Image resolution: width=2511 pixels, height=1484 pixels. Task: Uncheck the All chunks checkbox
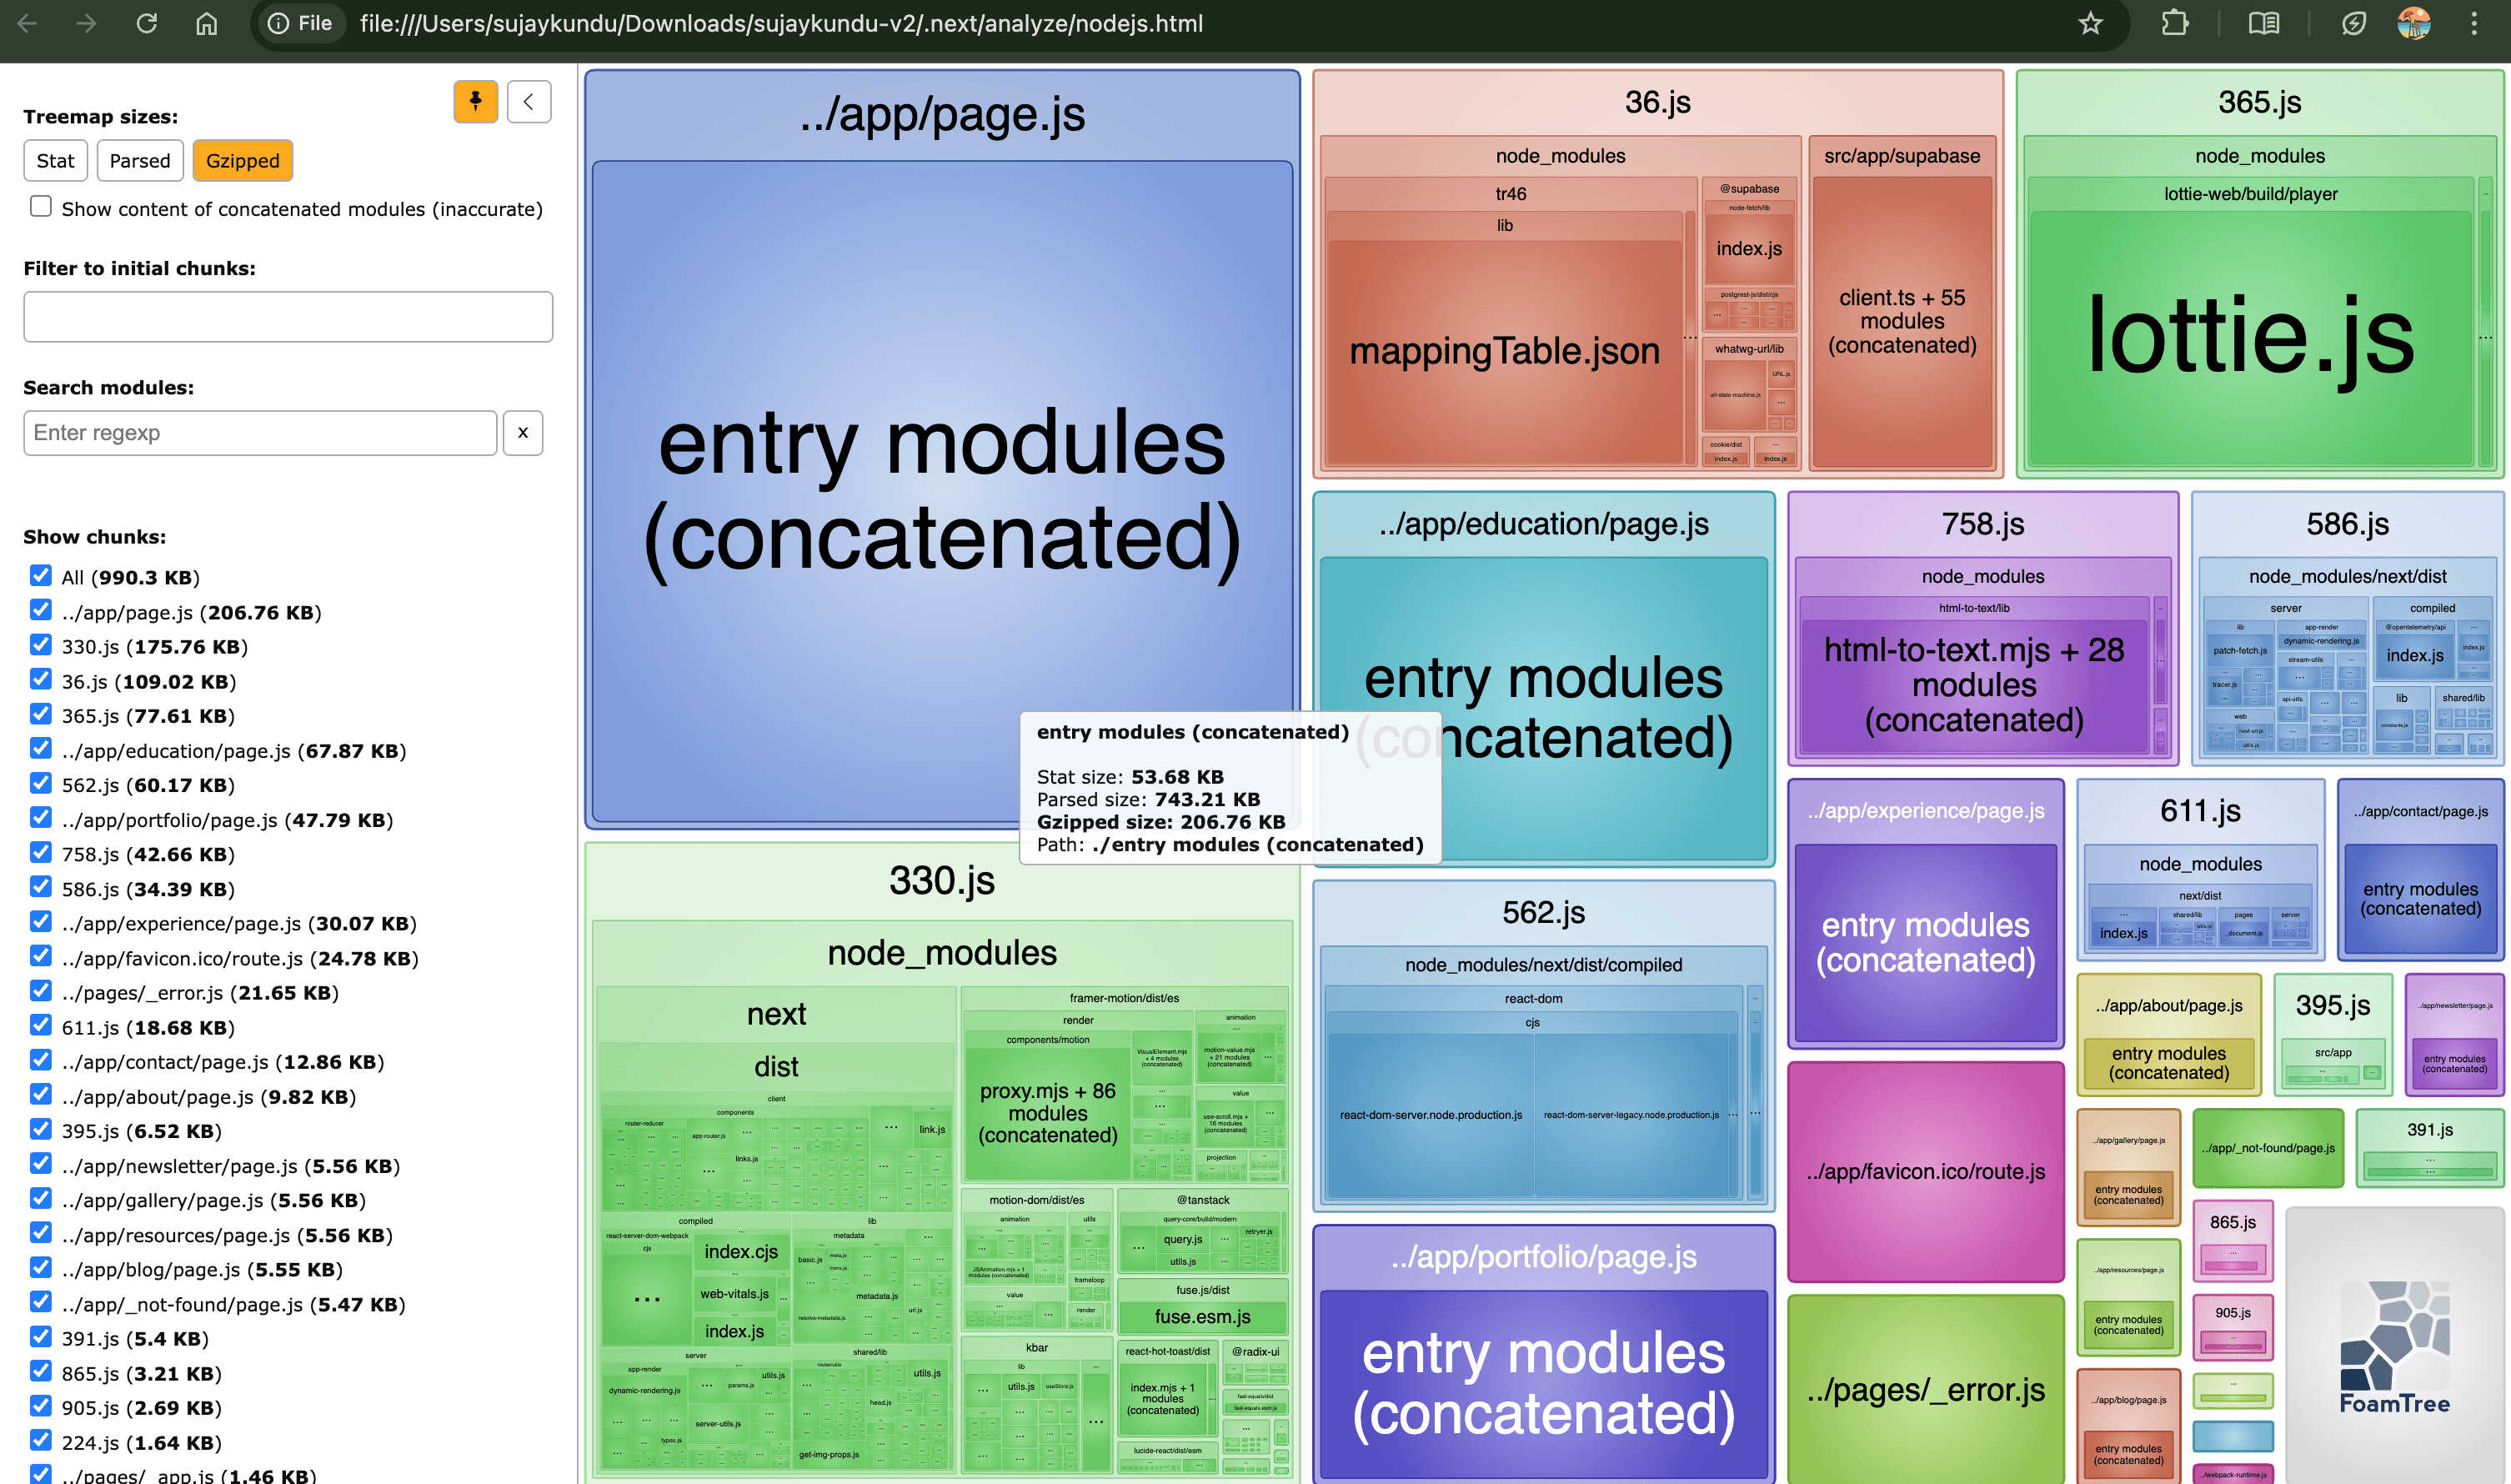[40, 575]
